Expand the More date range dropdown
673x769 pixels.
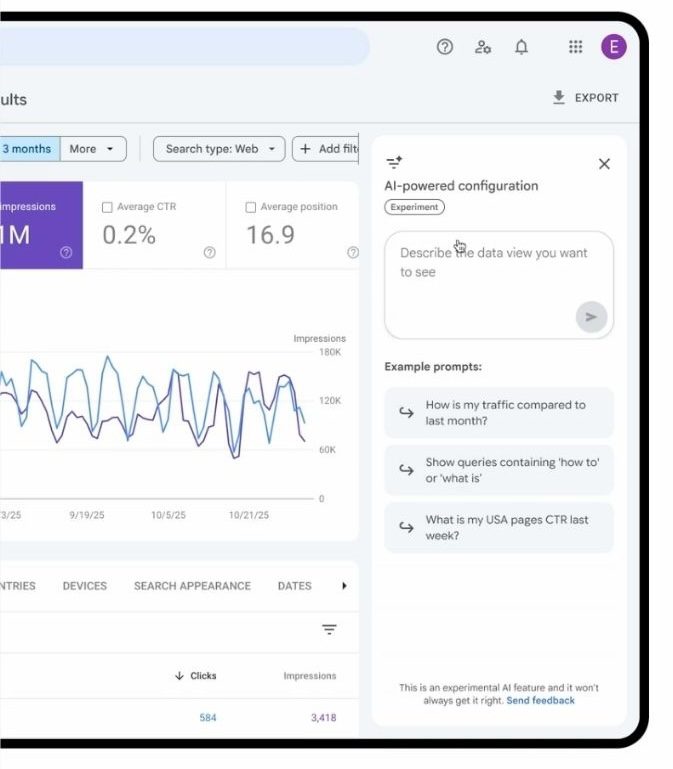coord(95,149)
